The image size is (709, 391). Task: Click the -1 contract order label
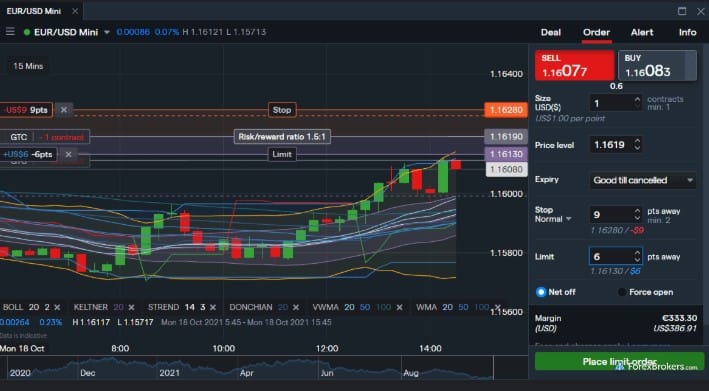(x=61, y=137)
